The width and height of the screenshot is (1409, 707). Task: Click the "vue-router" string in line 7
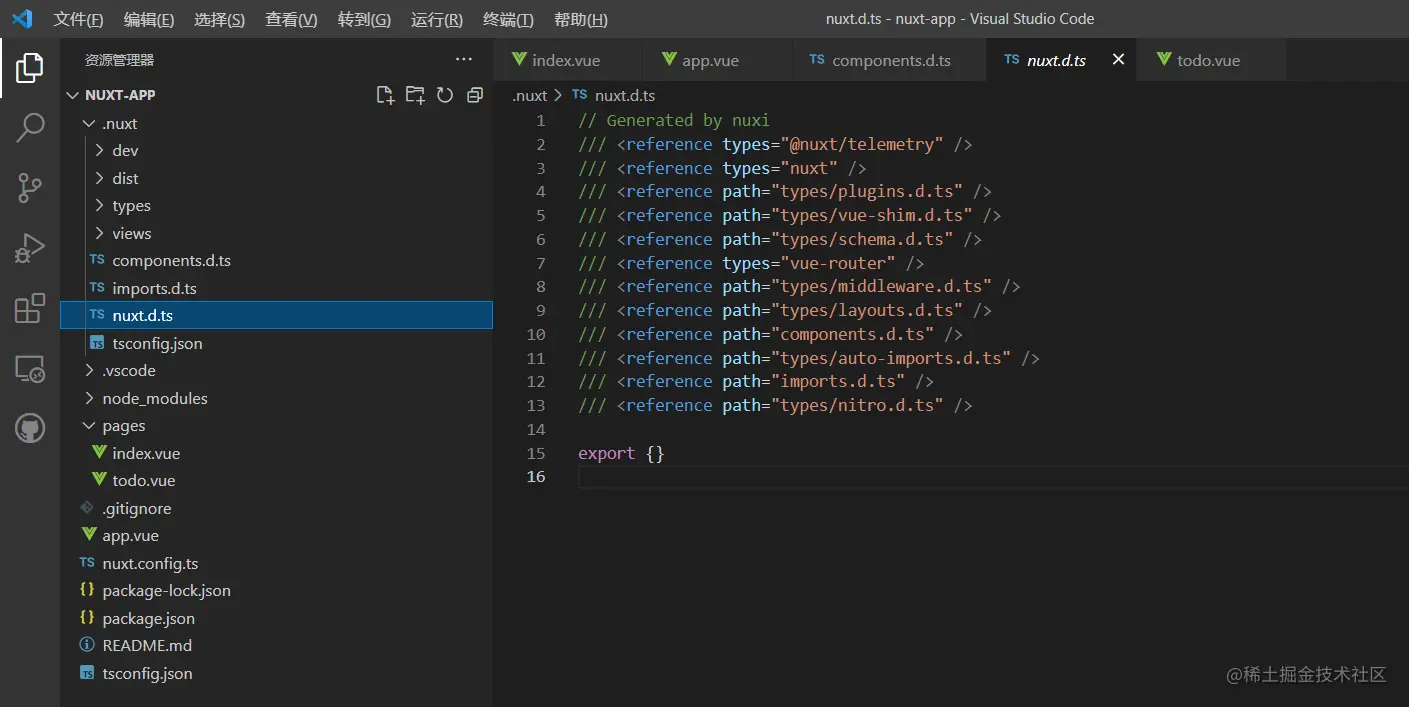click(837, 263)
